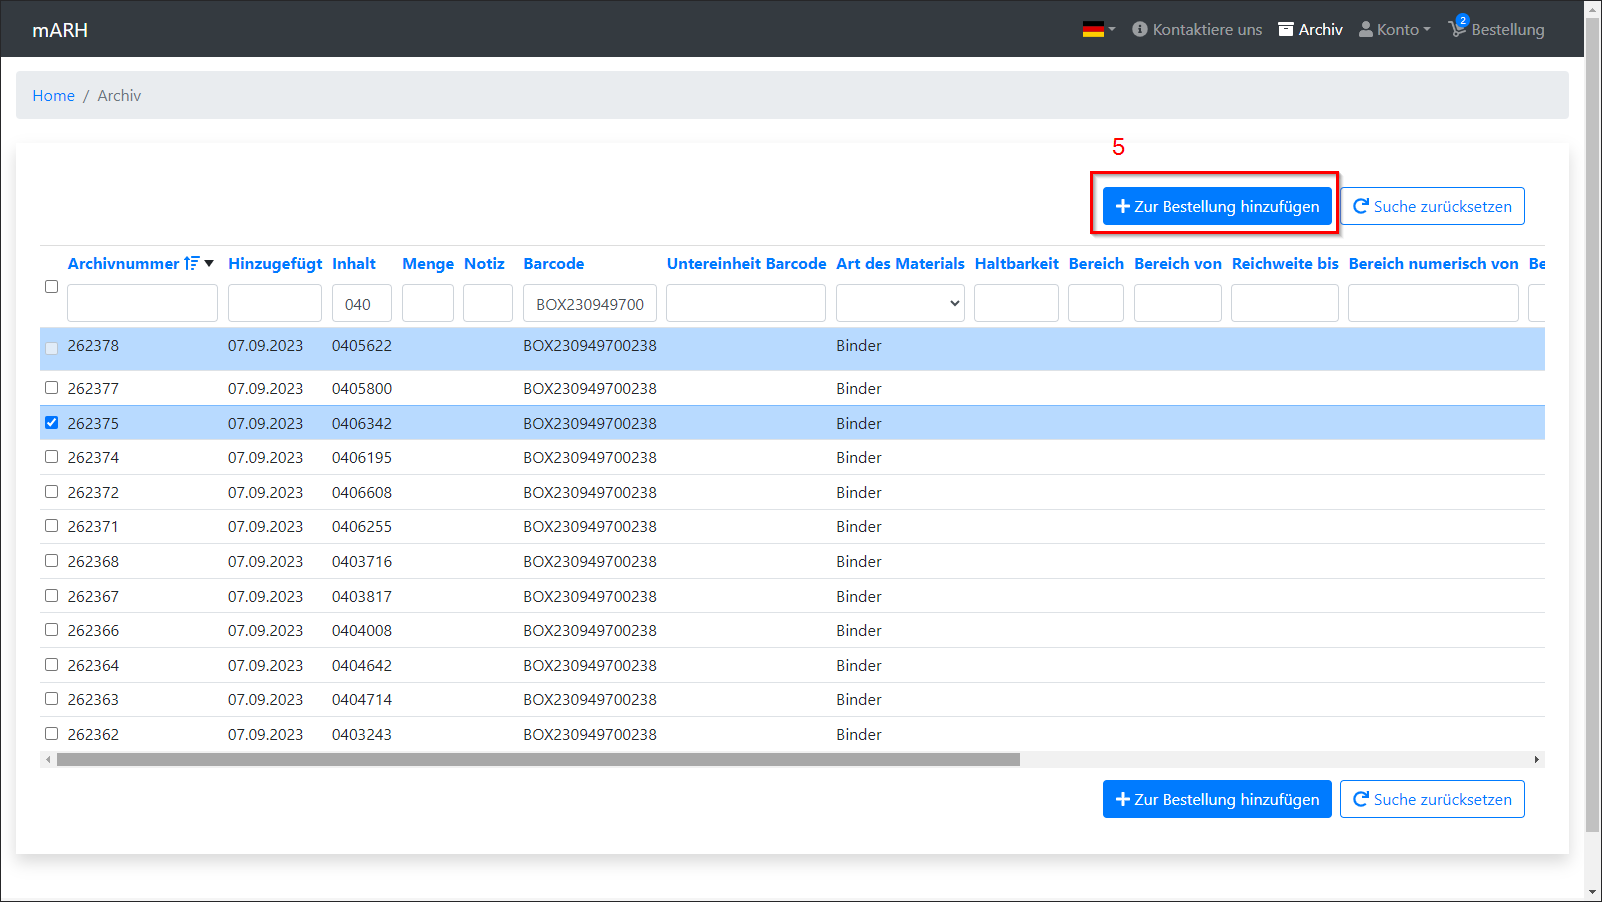Click the left arrow of horizontal scrollbar
This screenshot has width=1602, height=902.
coord(47,760)
